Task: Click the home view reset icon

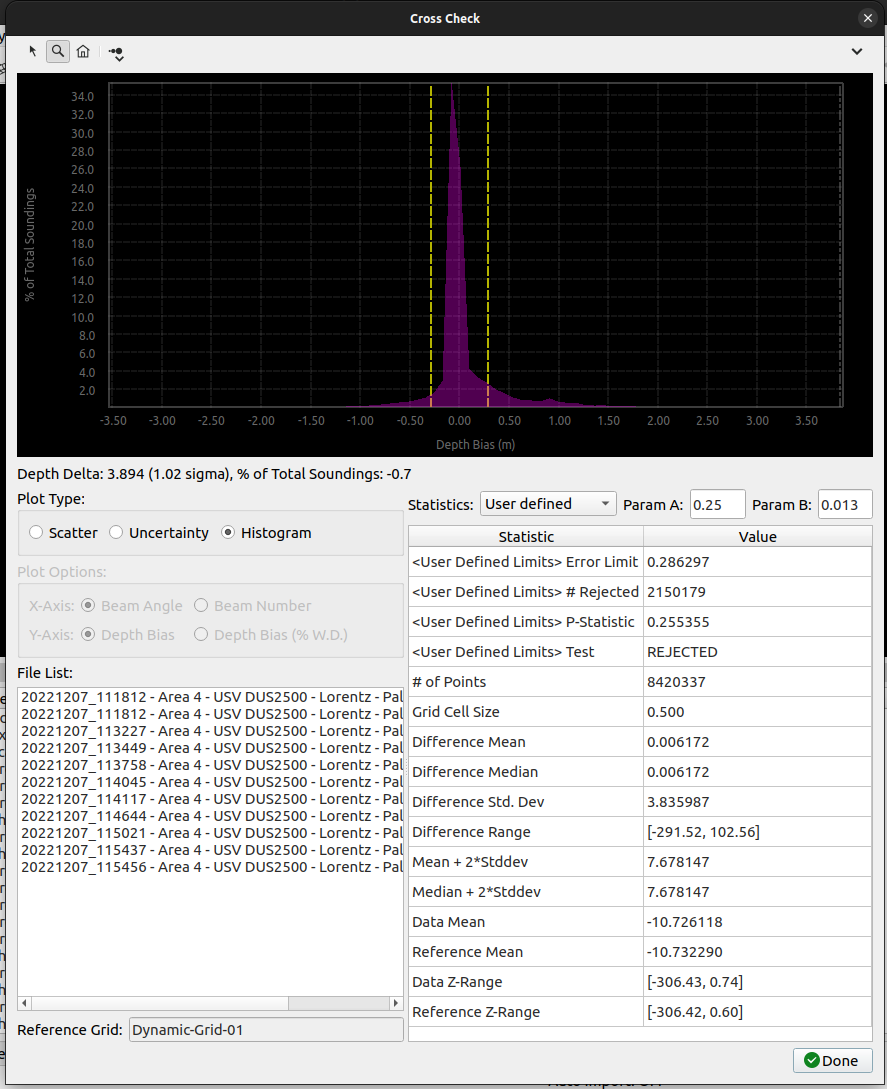Action: [x=83, y=51]
